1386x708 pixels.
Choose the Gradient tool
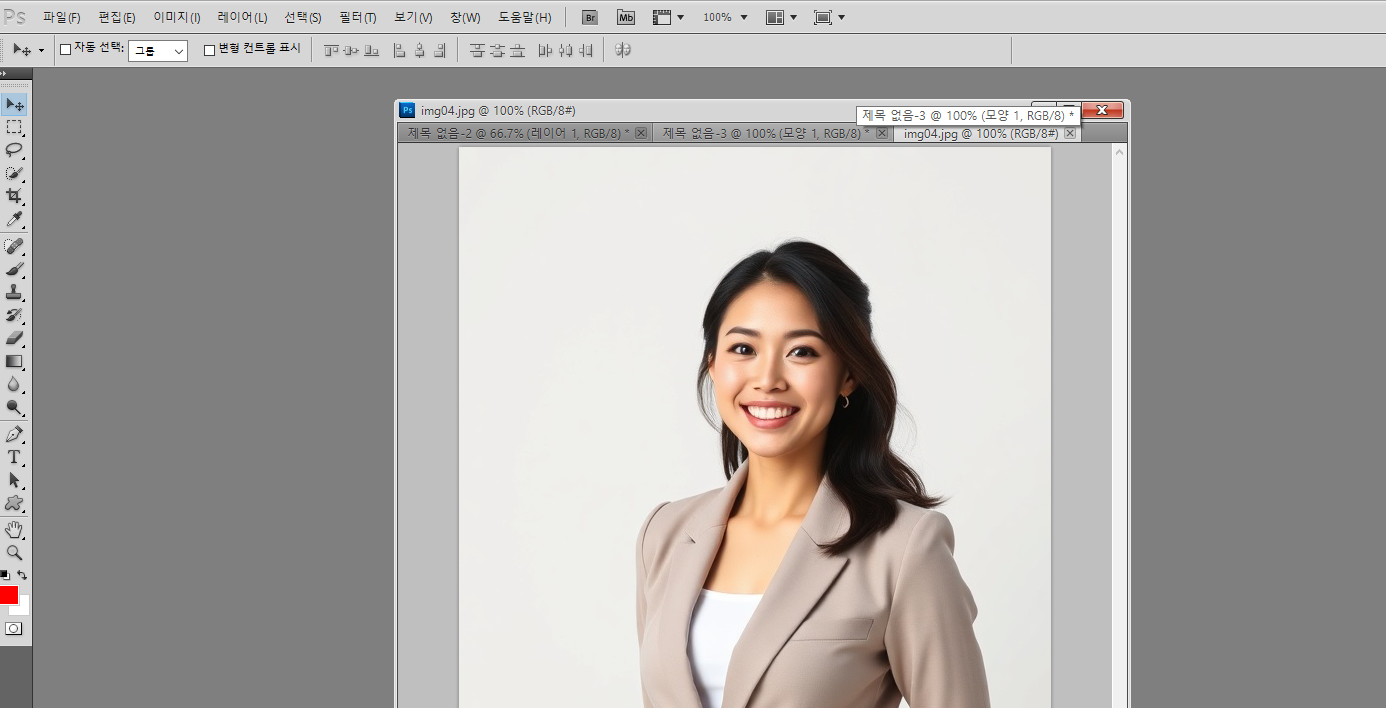14,361
